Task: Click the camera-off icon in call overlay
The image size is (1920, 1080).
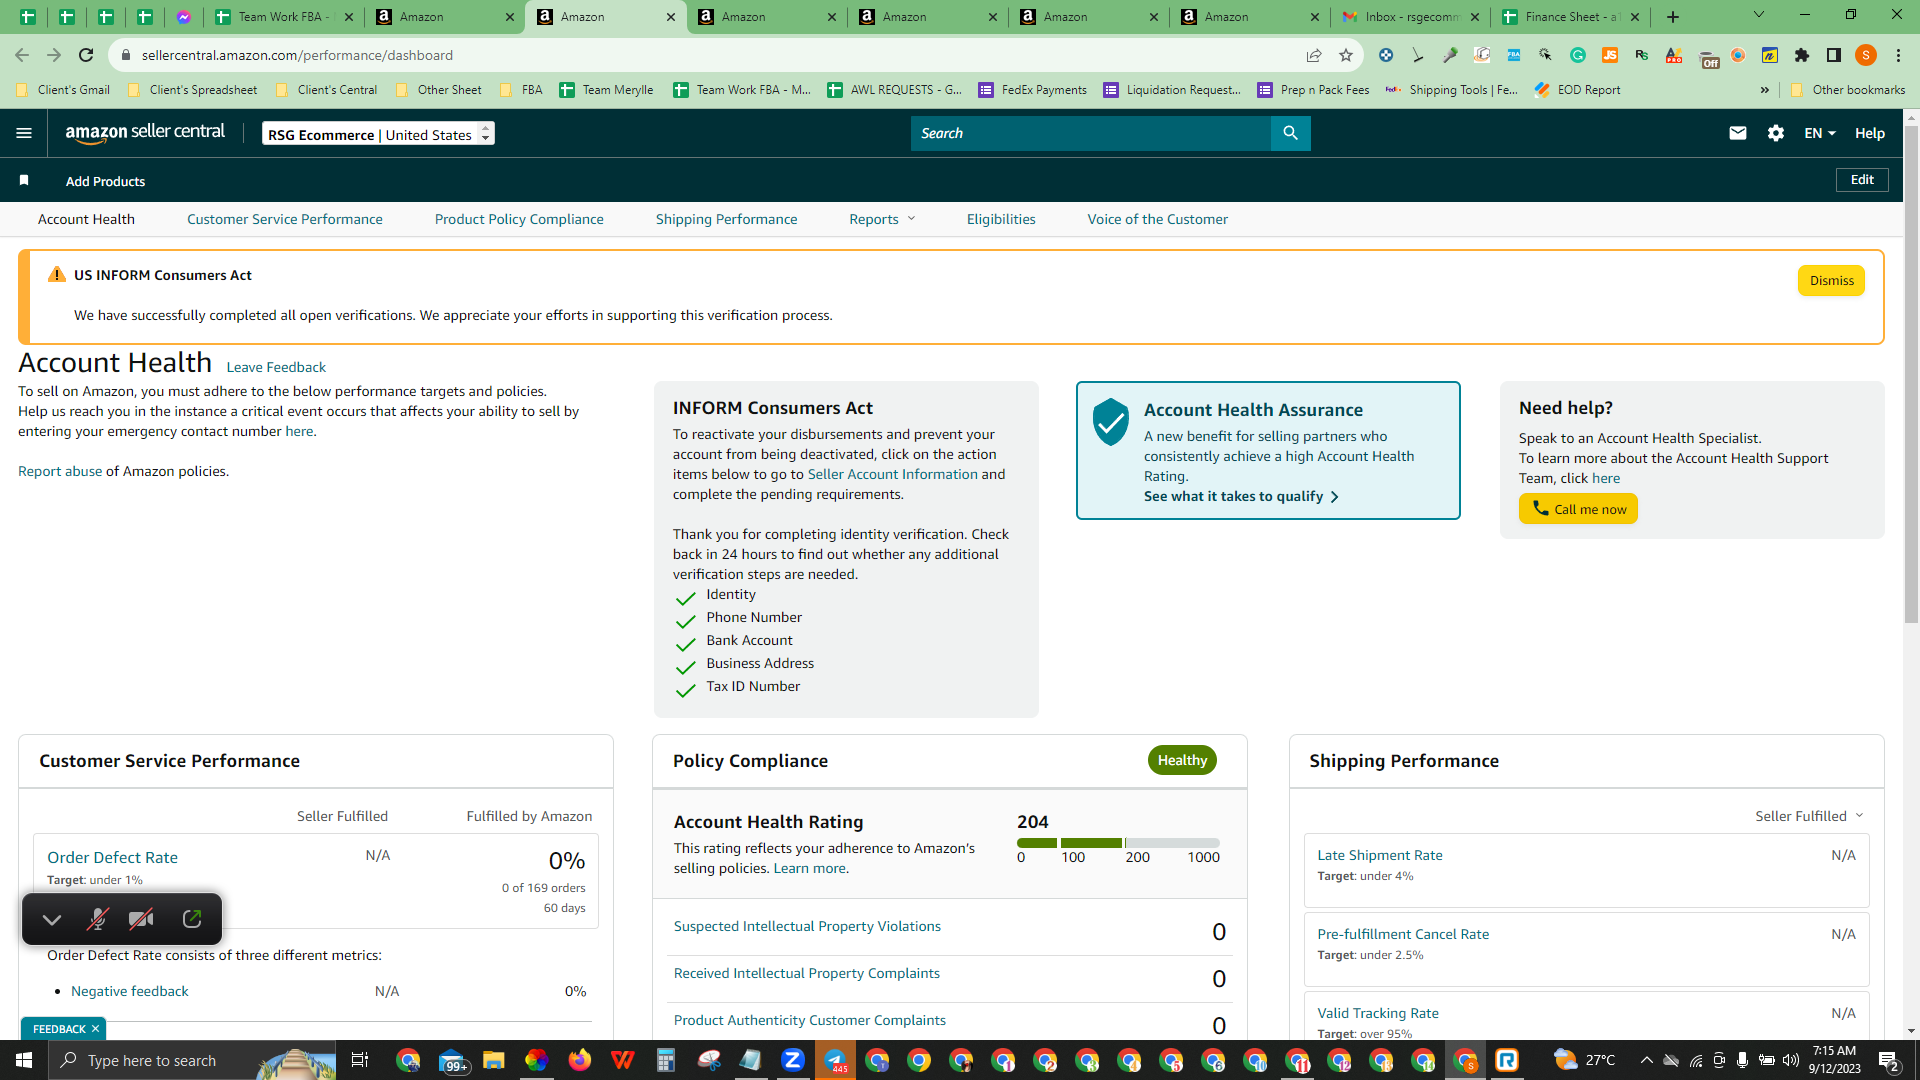Action: pyautogui.click(x=141, y=919)
